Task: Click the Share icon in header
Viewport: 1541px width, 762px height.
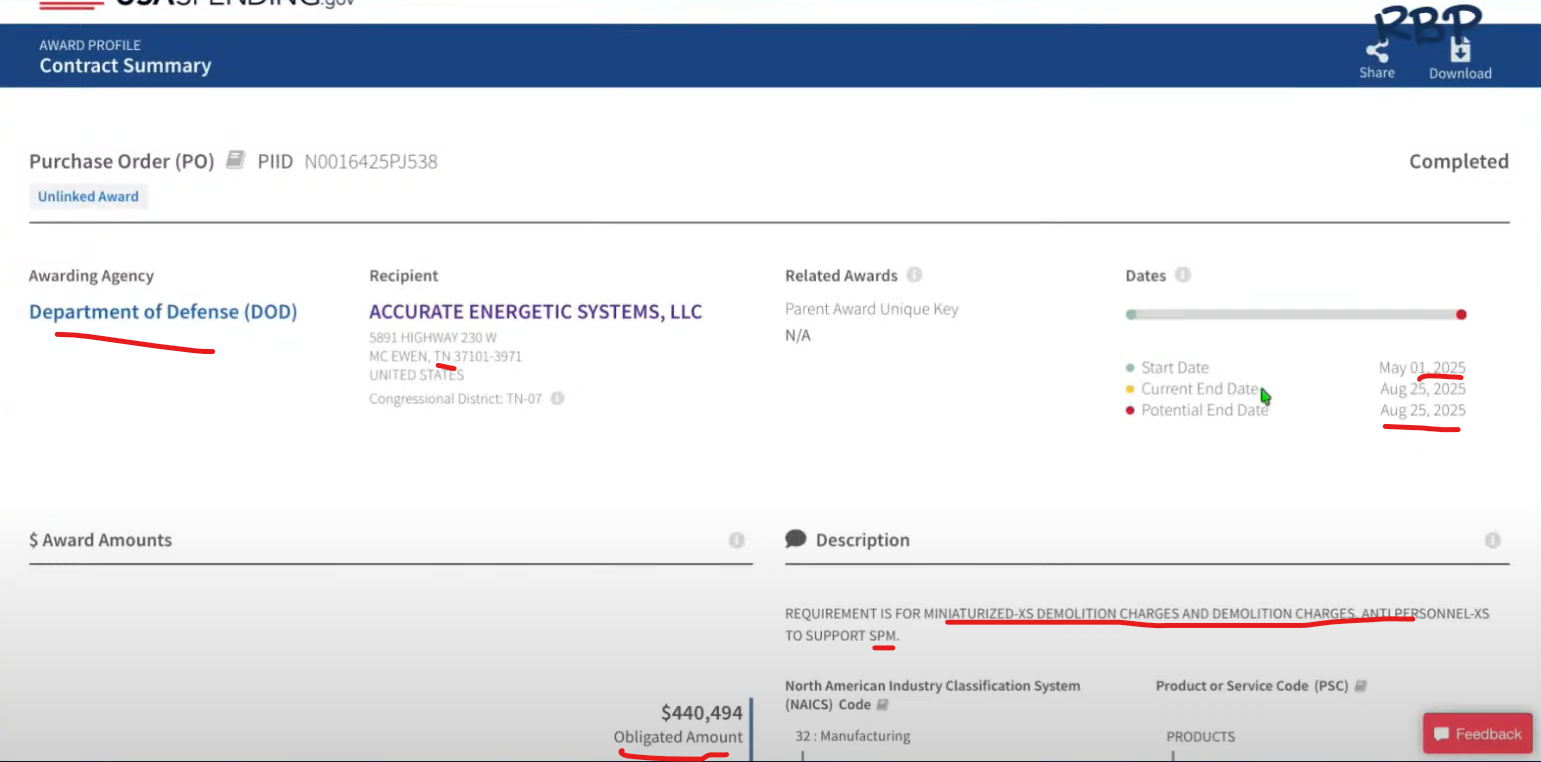Action: pyautogui.click(x=1376, y=51)
